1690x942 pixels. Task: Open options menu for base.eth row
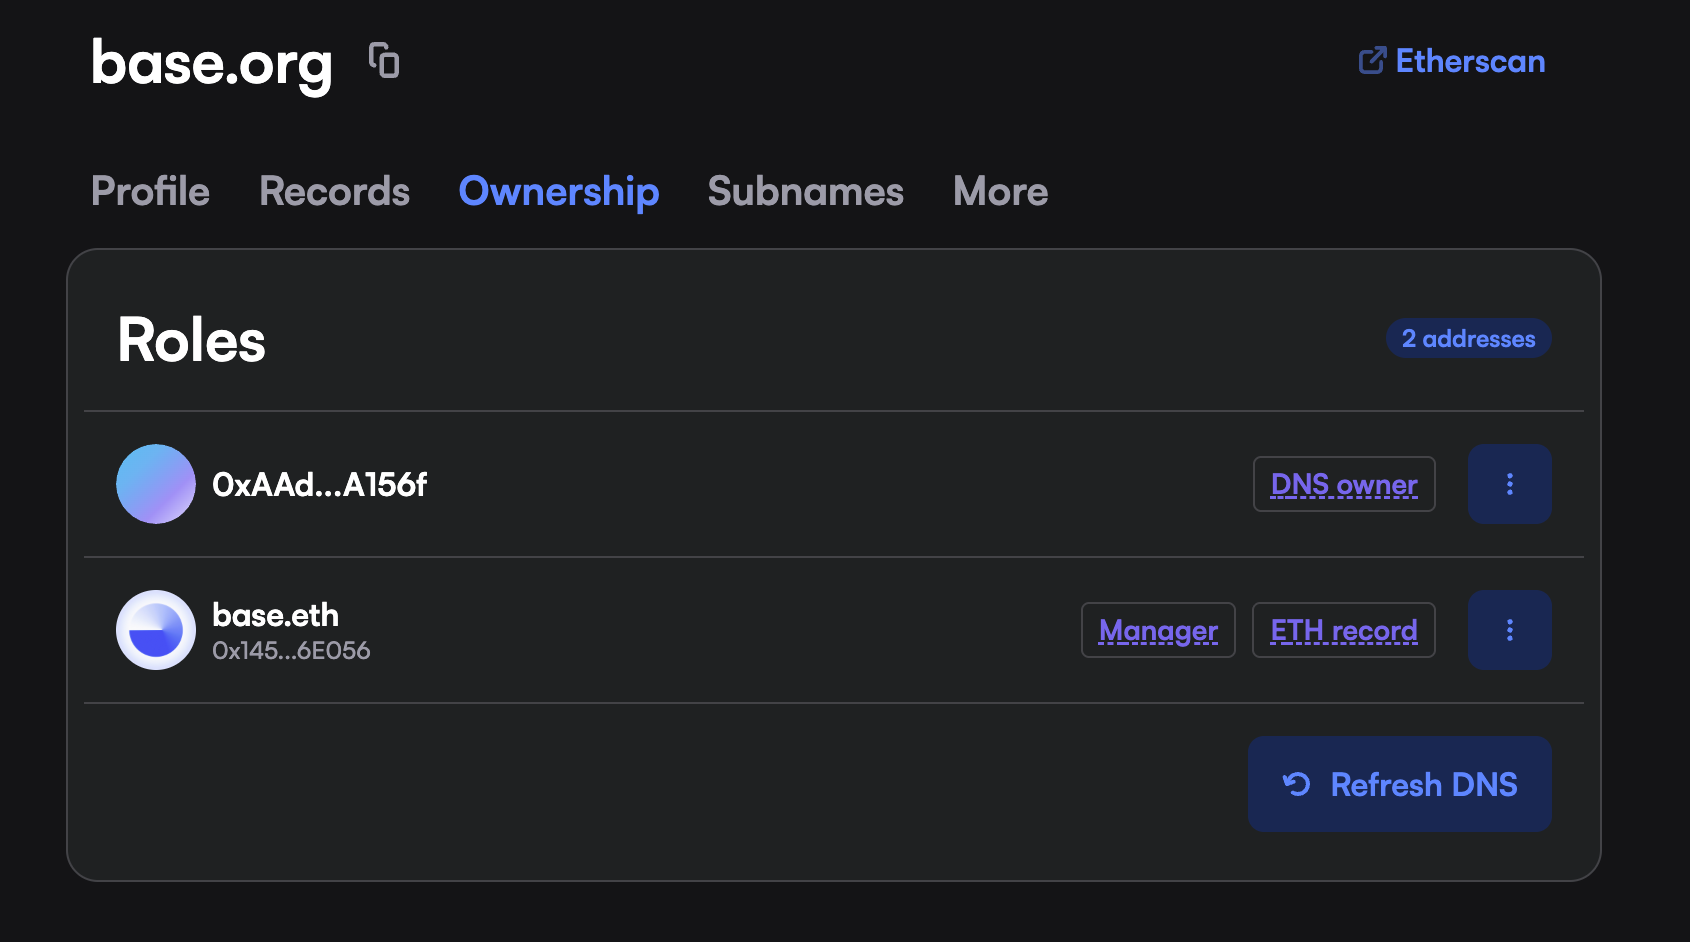1509,630
